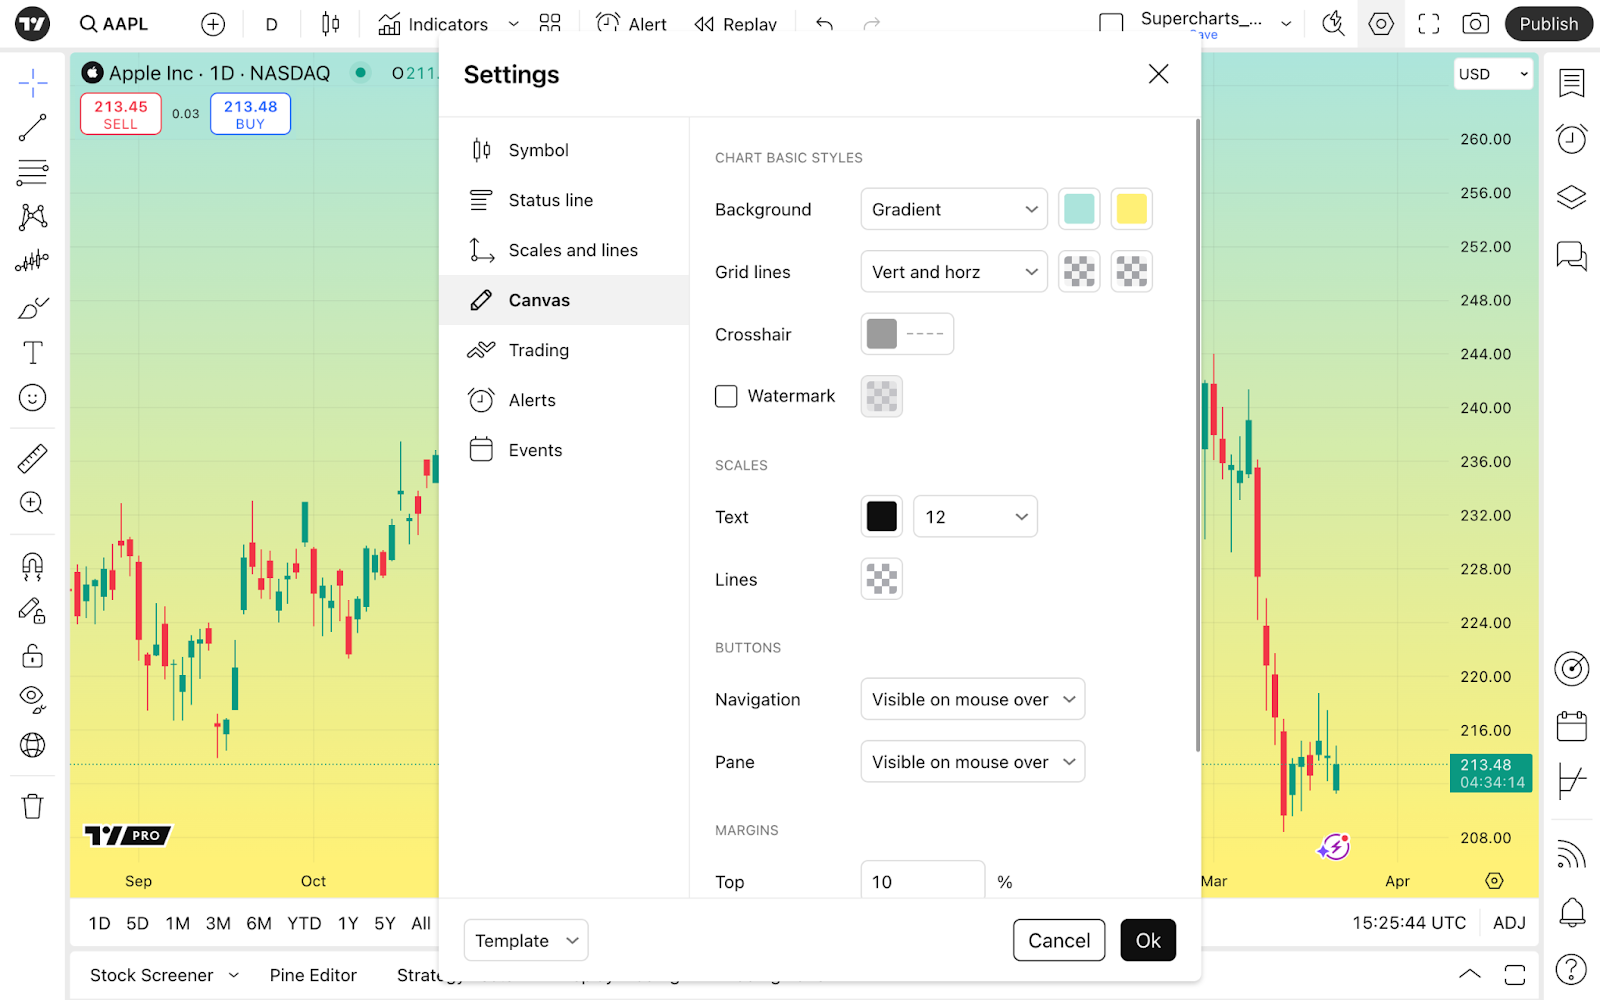Confirm settings with Ok button
This screenshot has height=1000, width=1600.
tap(1148, 940)
